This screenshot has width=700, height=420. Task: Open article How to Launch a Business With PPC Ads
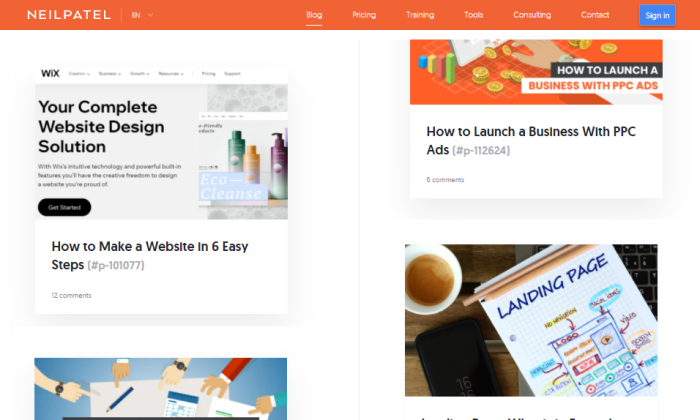pyautogui.click(x=531, y=141)
